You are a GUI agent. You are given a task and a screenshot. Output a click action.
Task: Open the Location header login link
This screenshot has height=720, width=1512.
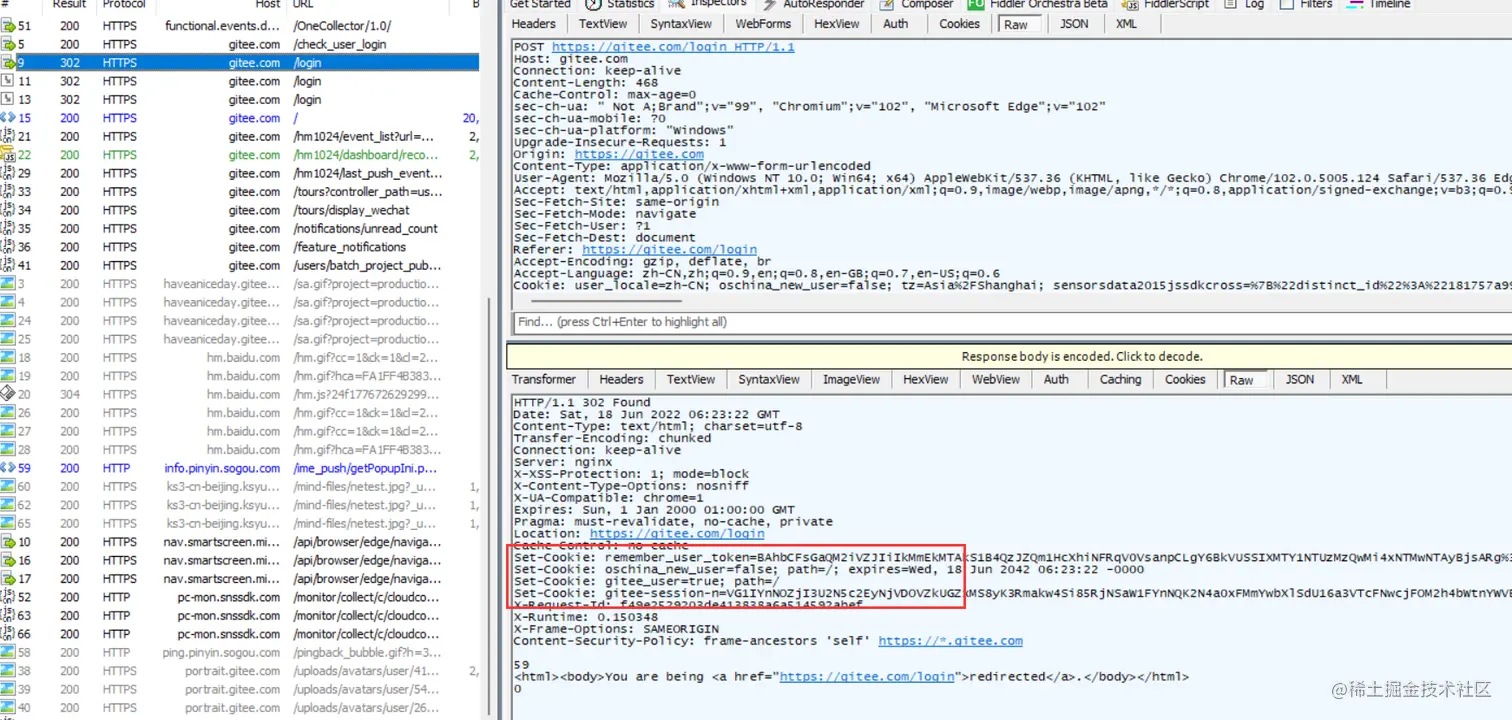point(676,534)
